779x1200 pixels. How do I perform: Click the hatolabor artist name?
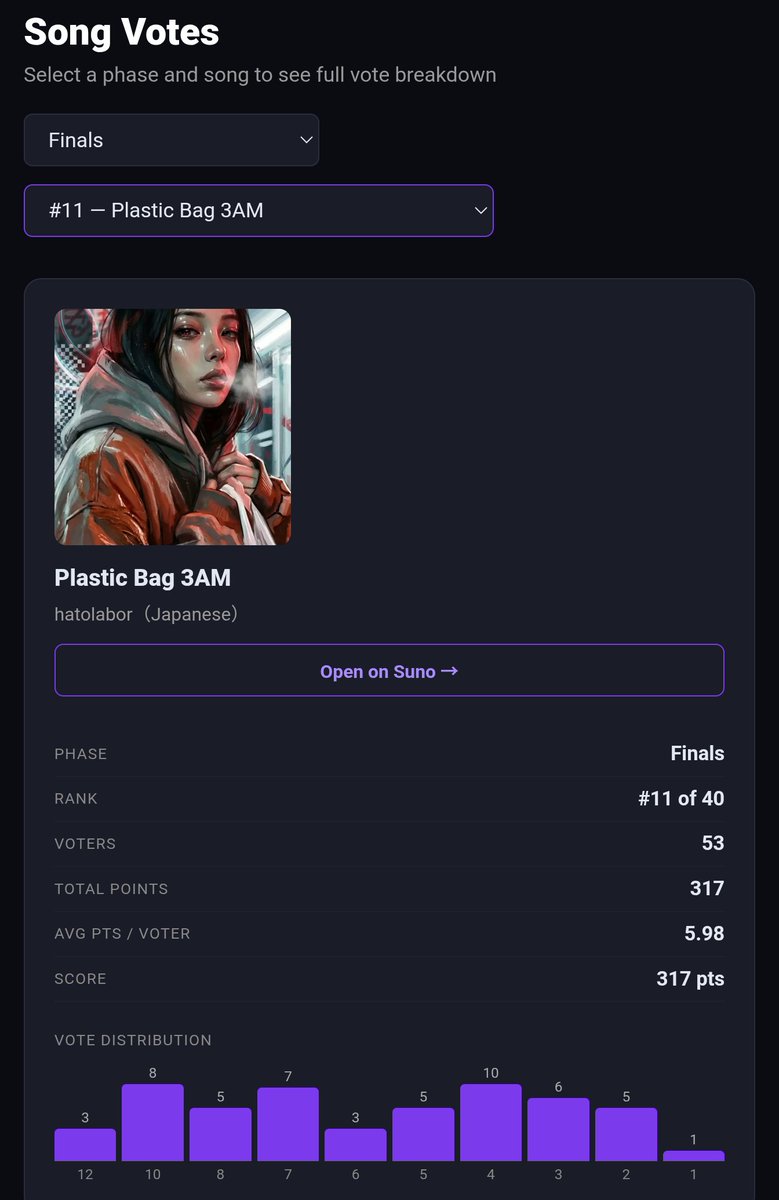point(94,614)
